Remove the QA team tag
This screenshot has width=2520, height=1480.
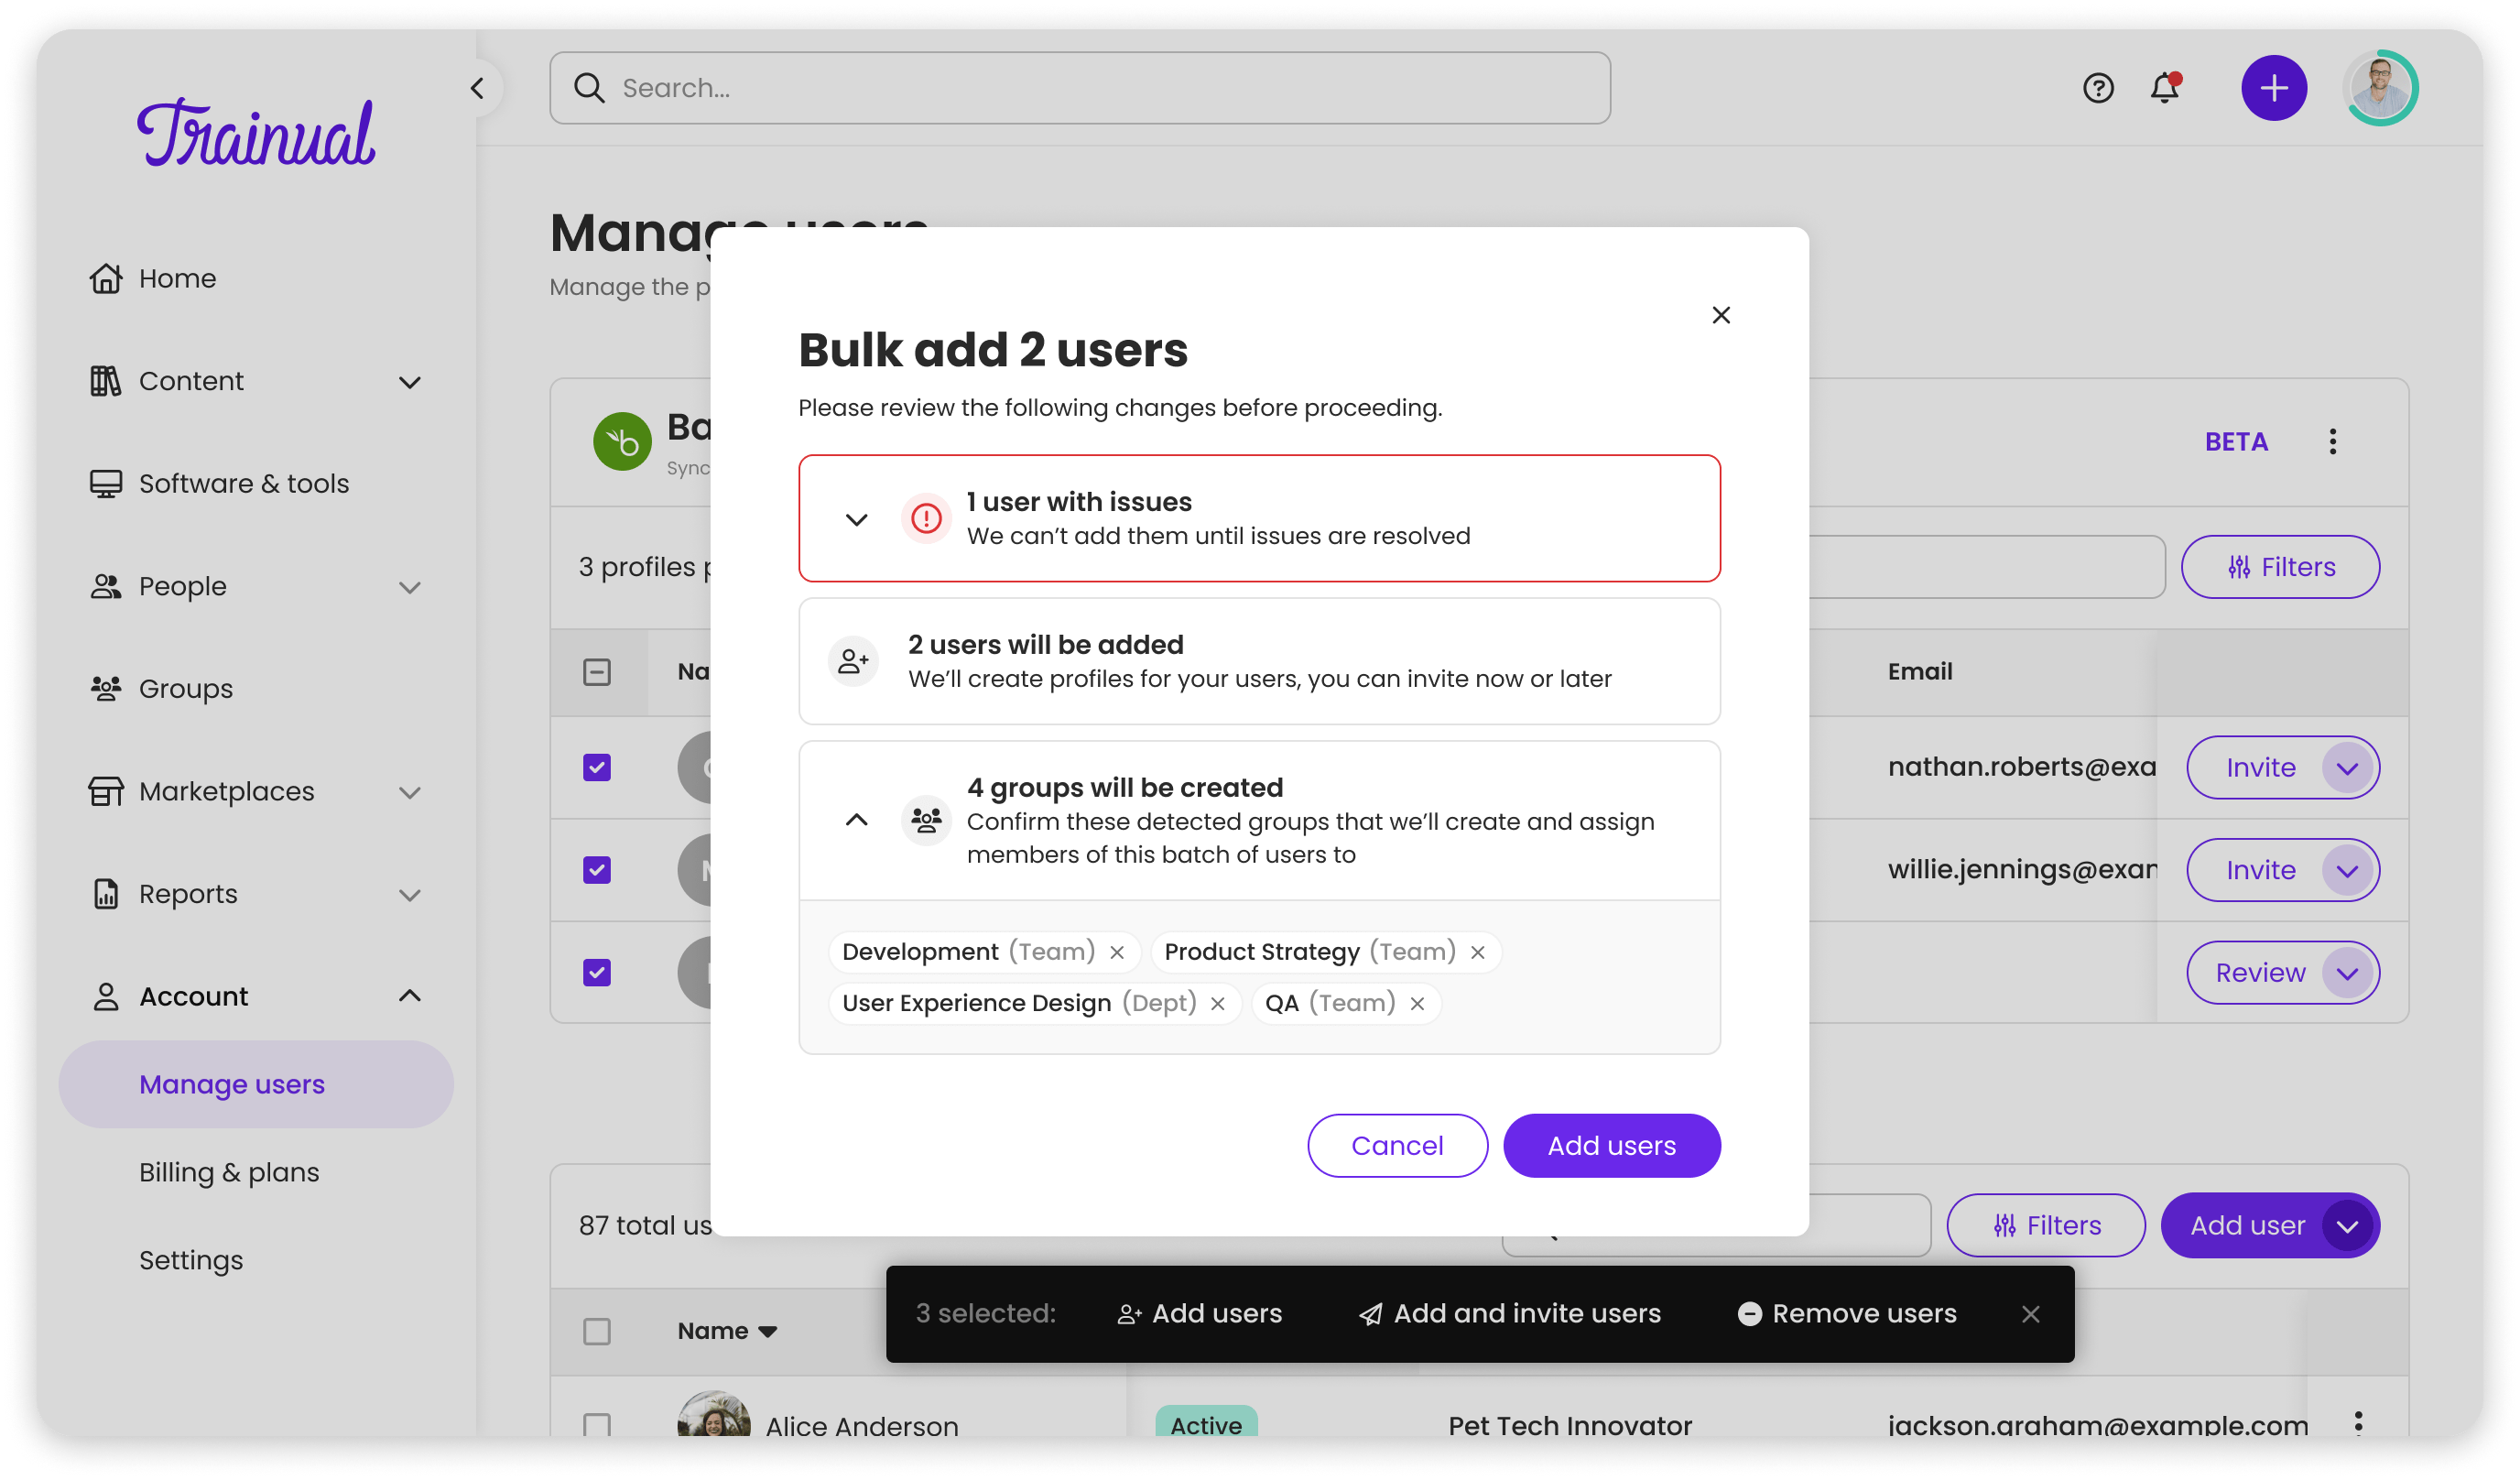click(x=1417, y=1003)
